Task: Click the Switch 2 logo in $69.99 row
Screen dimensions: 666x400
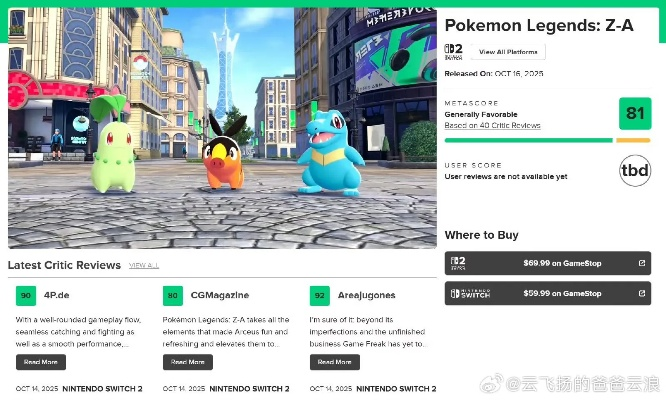Action: (458, 263)
